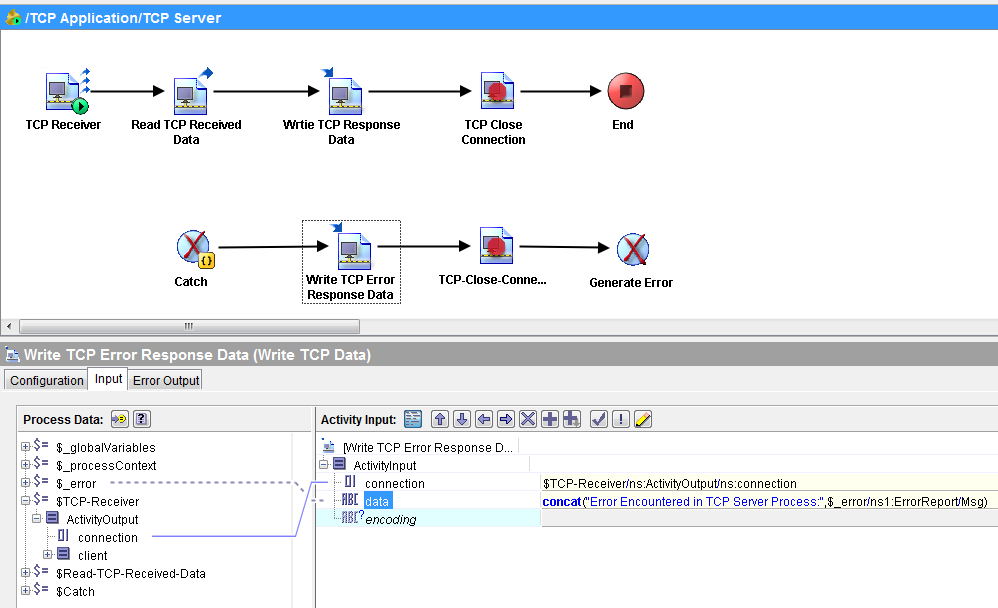This screenshot has width=998, height=608.
Task: Collapse the process data ActivityOutput node
Action: click(37, 519)
